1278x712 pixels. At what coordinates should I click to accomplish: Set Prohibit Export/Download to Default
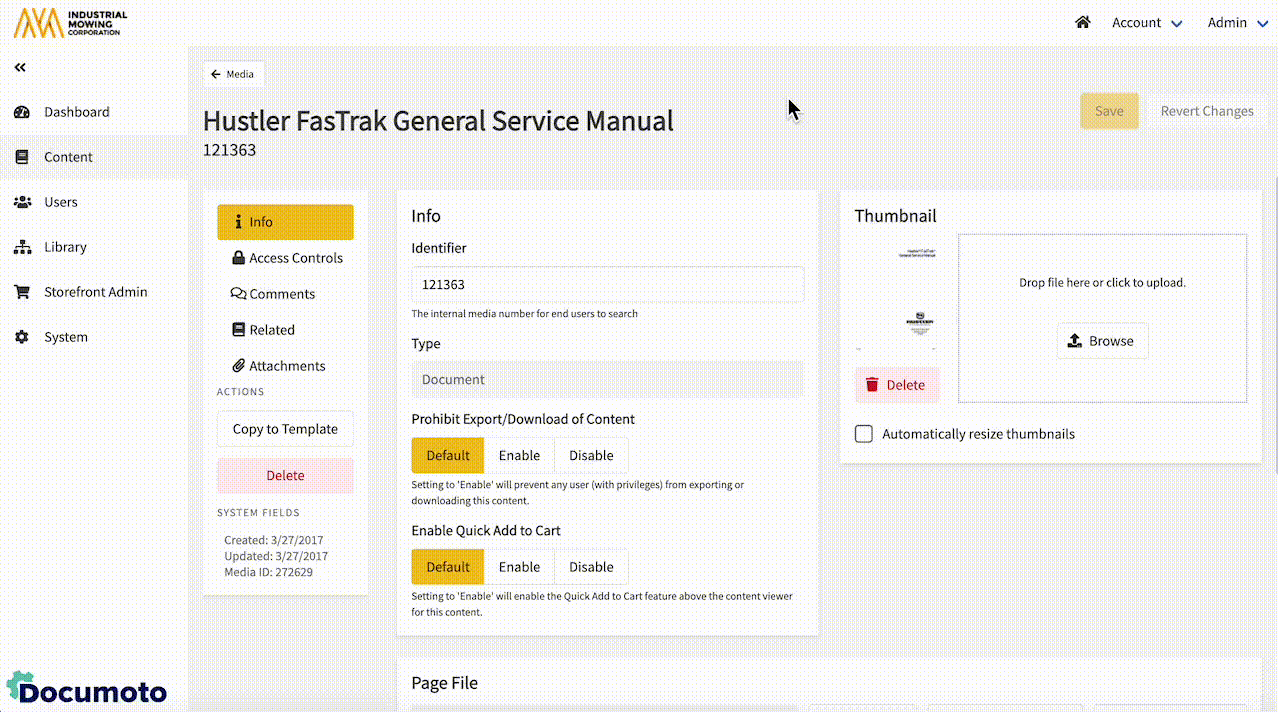(x=447, y=455)
